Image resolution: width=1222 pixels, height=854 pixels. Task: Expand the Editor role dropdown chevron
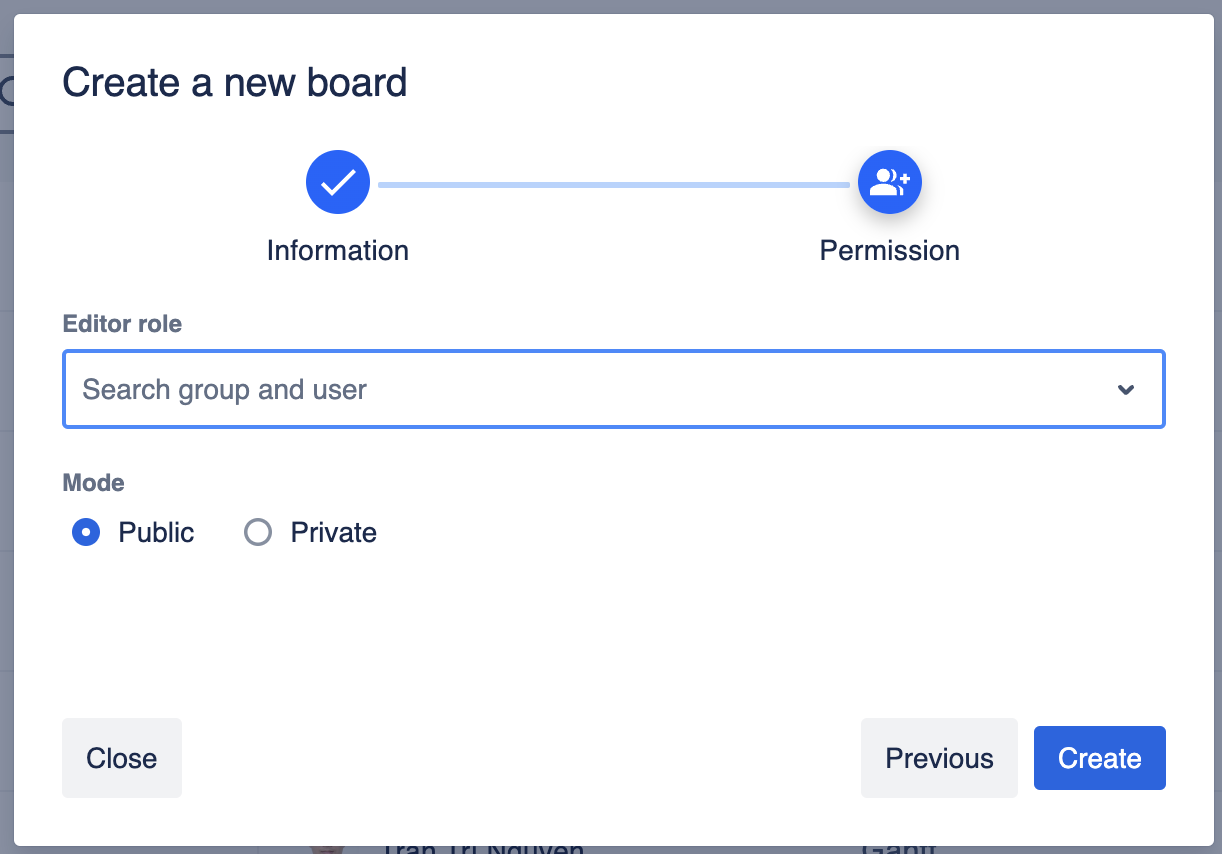point(1126,389)
